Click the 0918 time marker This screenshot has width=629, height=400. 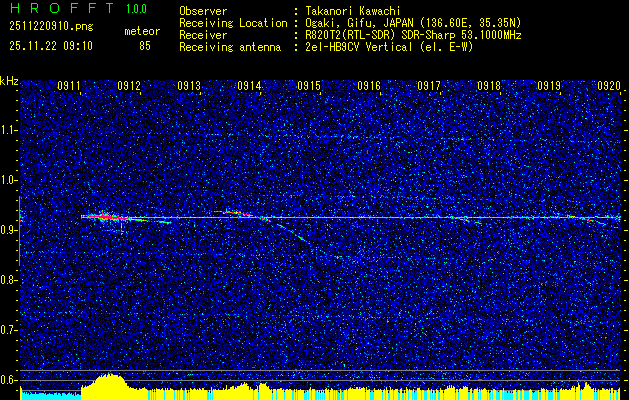point(489,85)
